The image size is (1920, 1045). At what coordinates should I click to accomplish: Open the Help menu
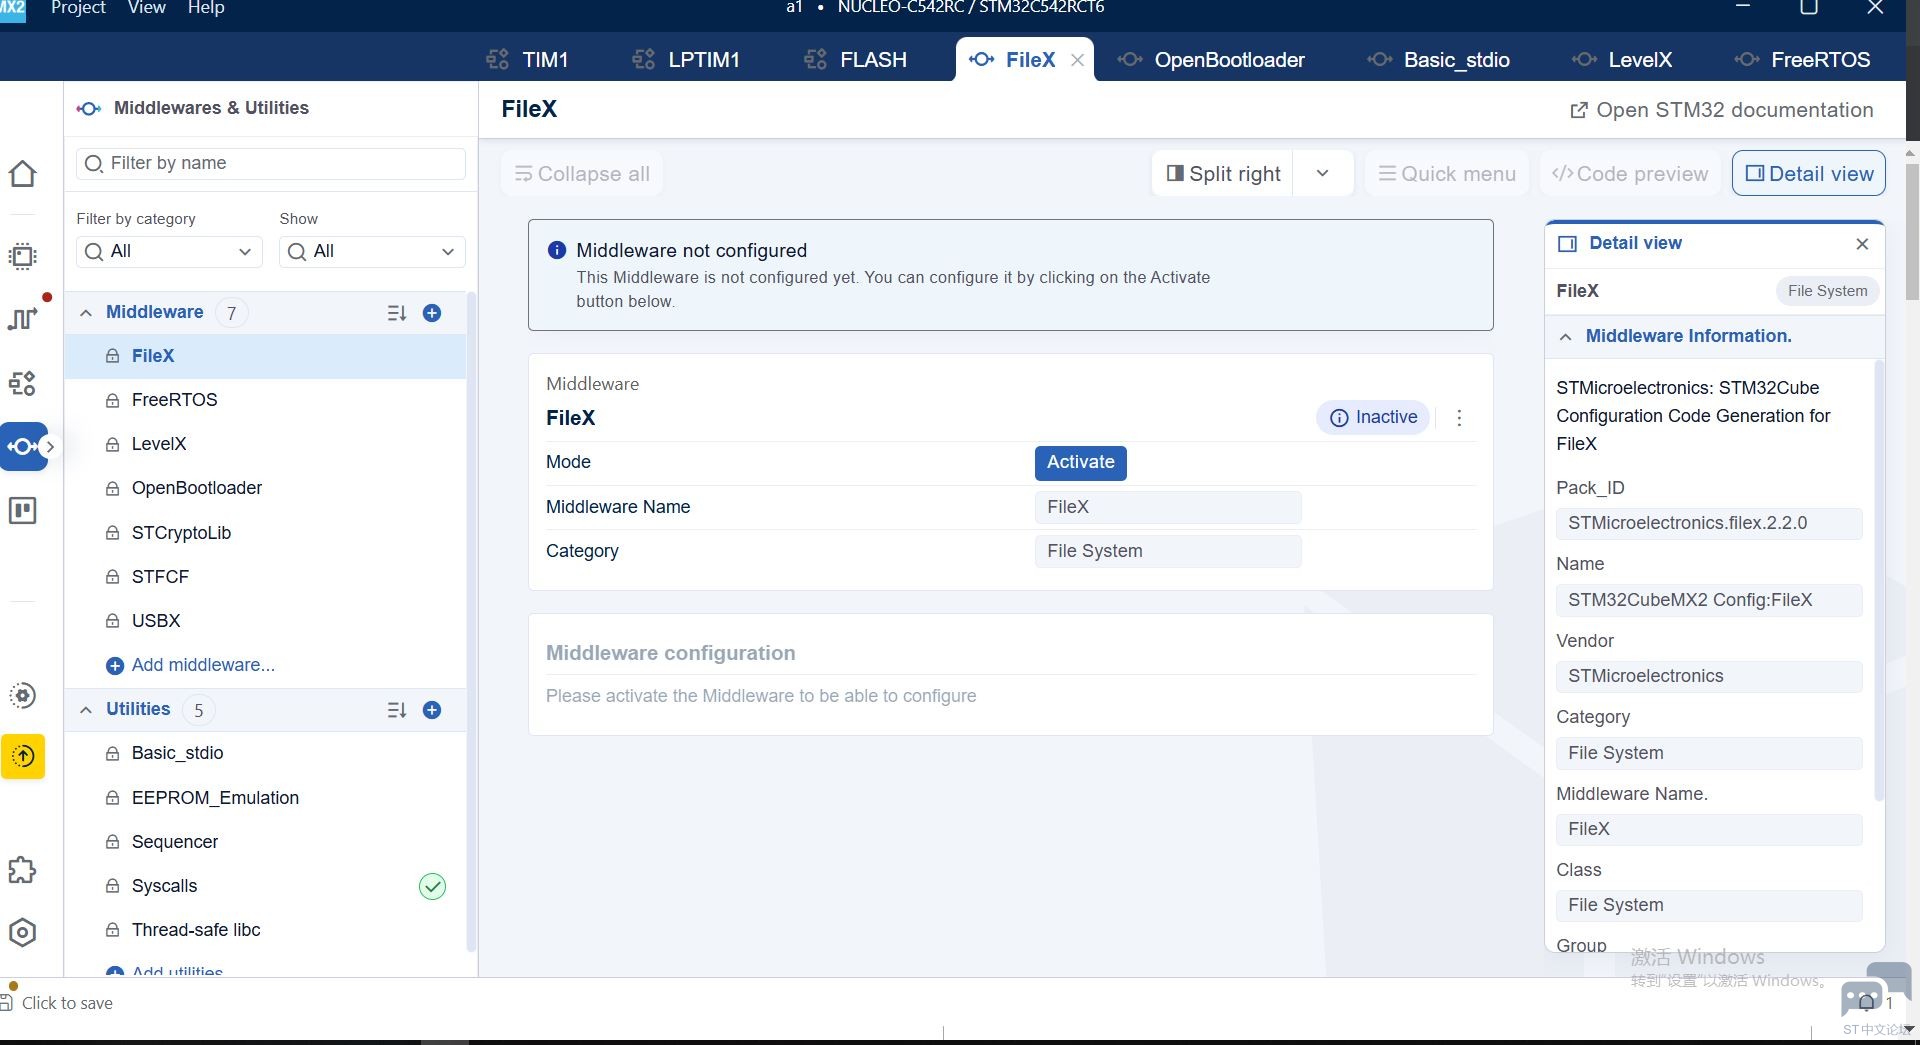pyautogui.click(x=206, y=8)
